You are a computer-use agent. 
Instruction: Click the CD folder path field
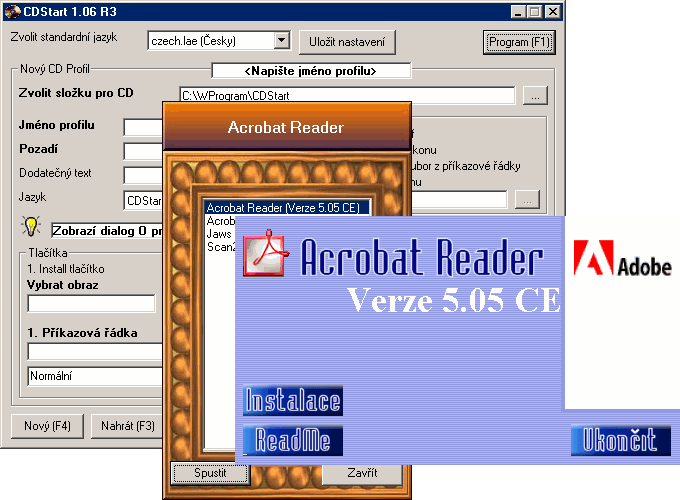347,96
